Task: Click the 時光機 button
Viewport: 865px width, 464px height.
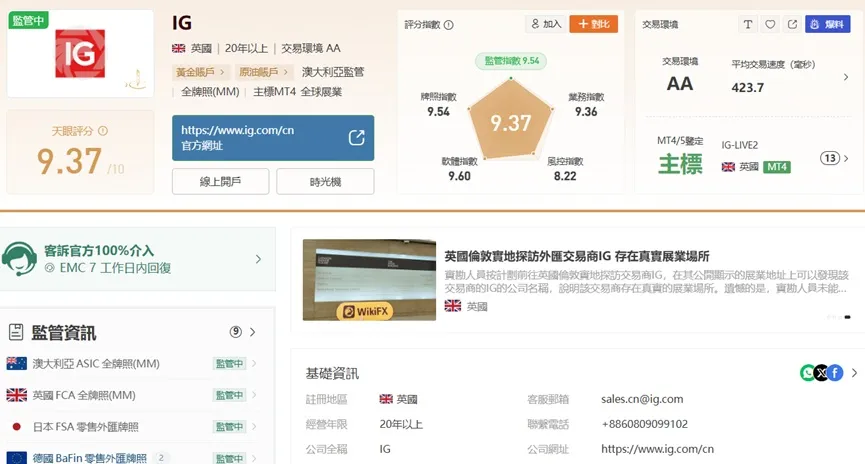Action: (x=325, y=182)
